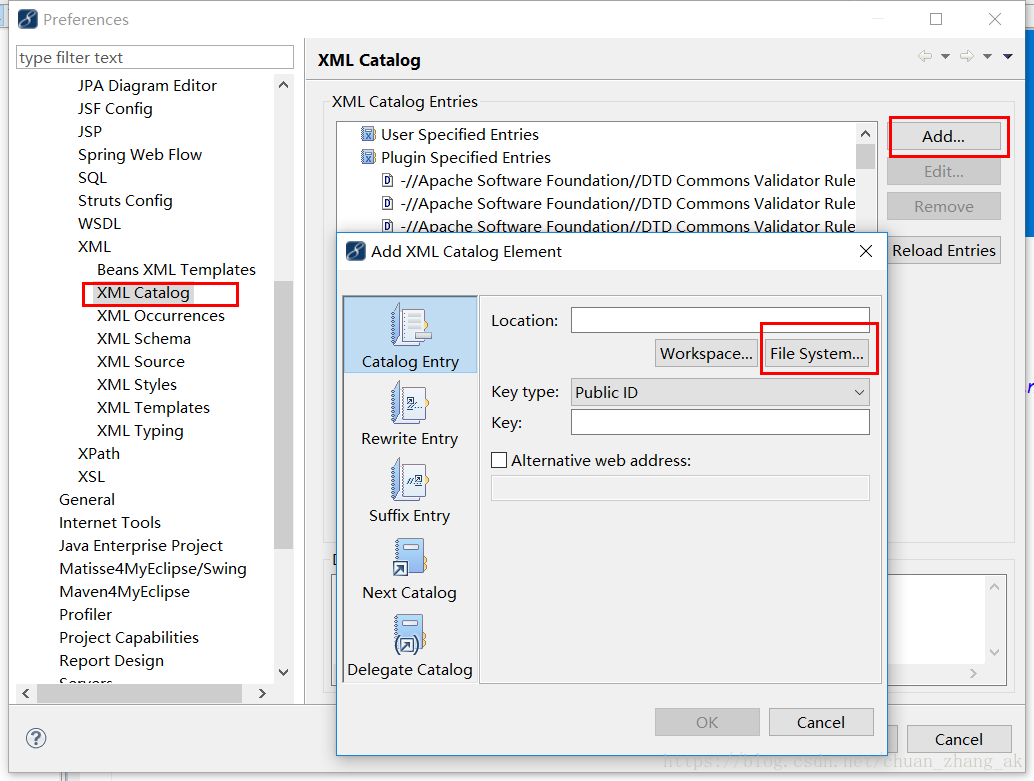This screenshot has width=1034, height=781.
Task: Select Plugin Specified Entries in the catalog list
Action: tap(466, 158)
